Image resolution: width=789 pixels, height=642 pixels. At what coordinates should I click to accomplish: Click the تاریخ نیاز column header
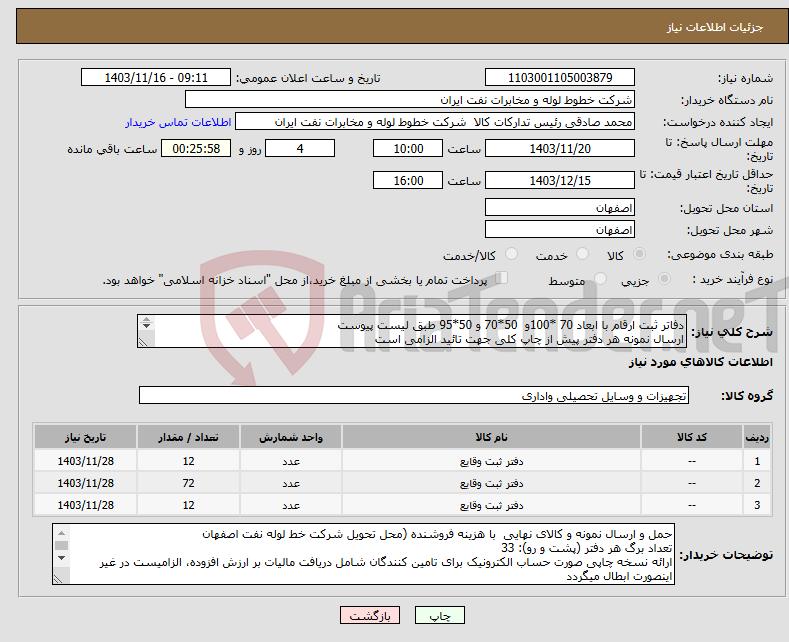coord(86,437)
